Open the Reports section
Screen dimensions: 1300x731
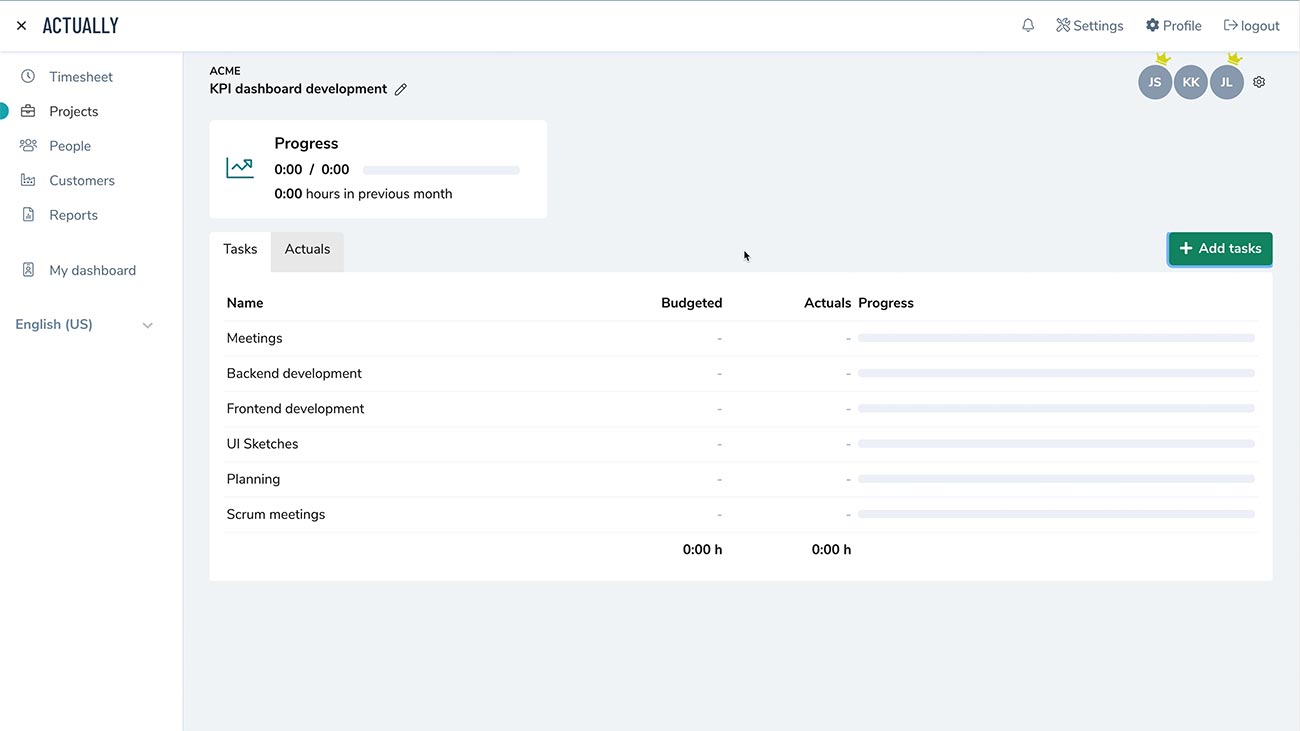72,214
